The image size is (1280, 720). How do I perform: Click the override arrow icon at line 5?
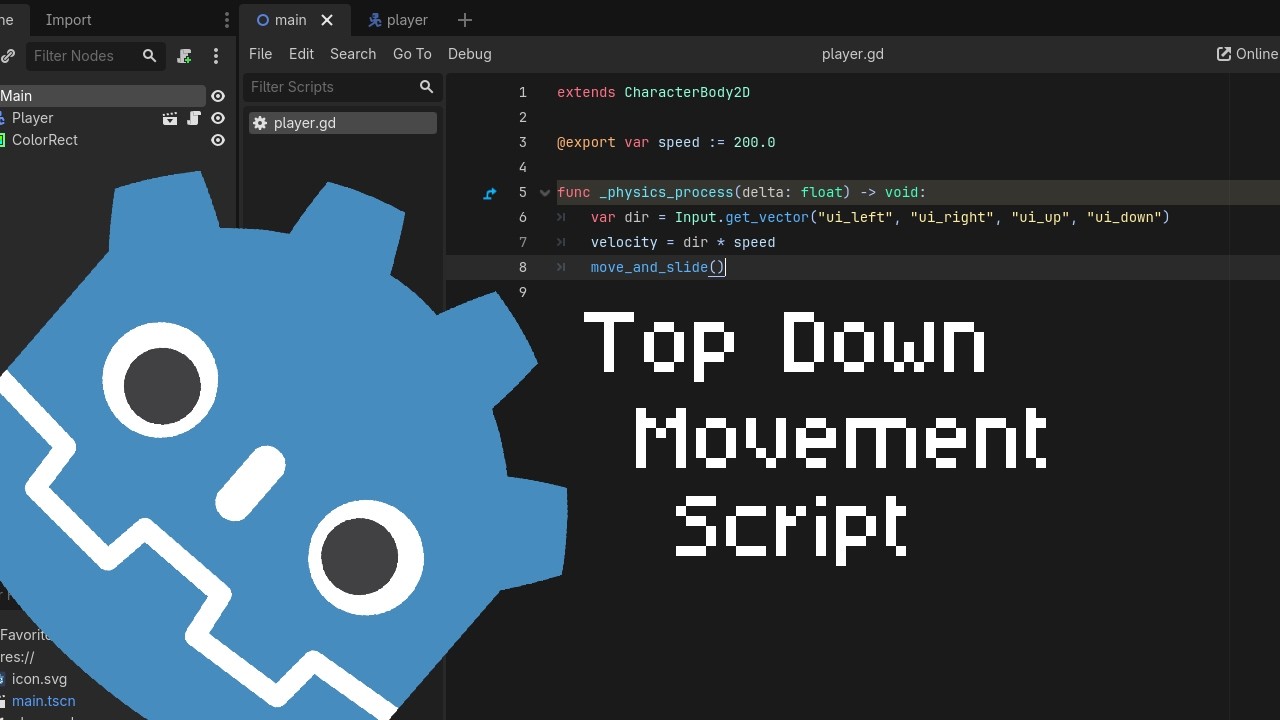pos(490,193)
